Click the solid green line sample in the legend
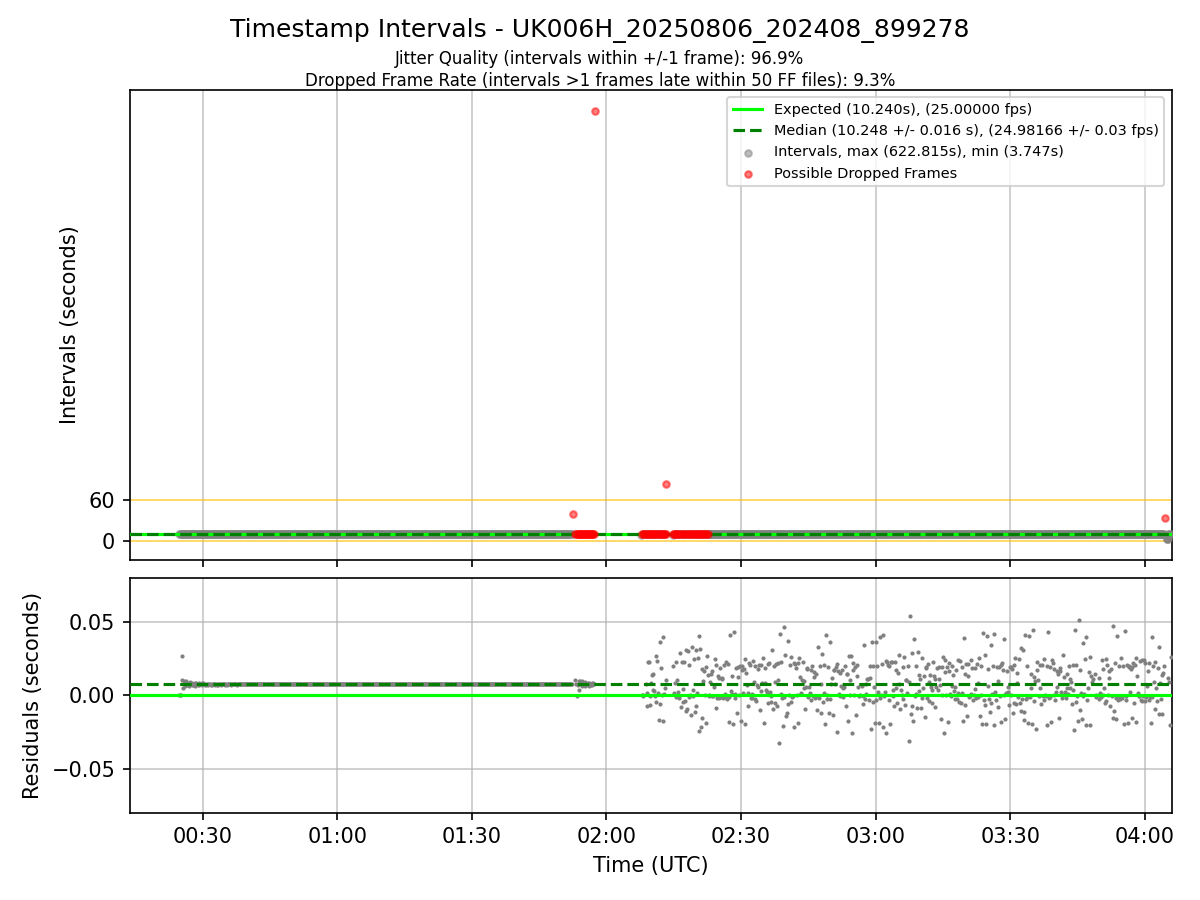Screen dimensions: 1200x900 click(748, 110)
